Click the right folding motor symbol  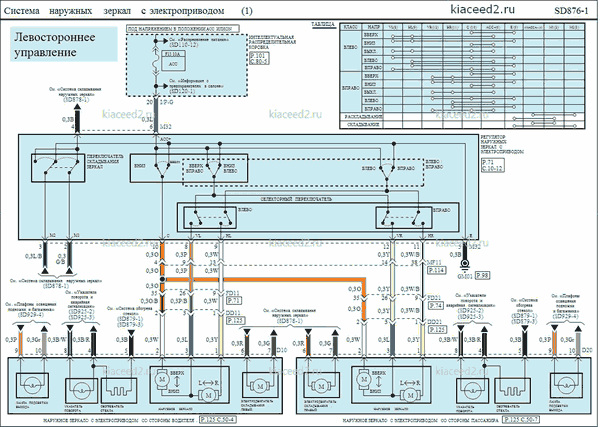tap(320, 386)
